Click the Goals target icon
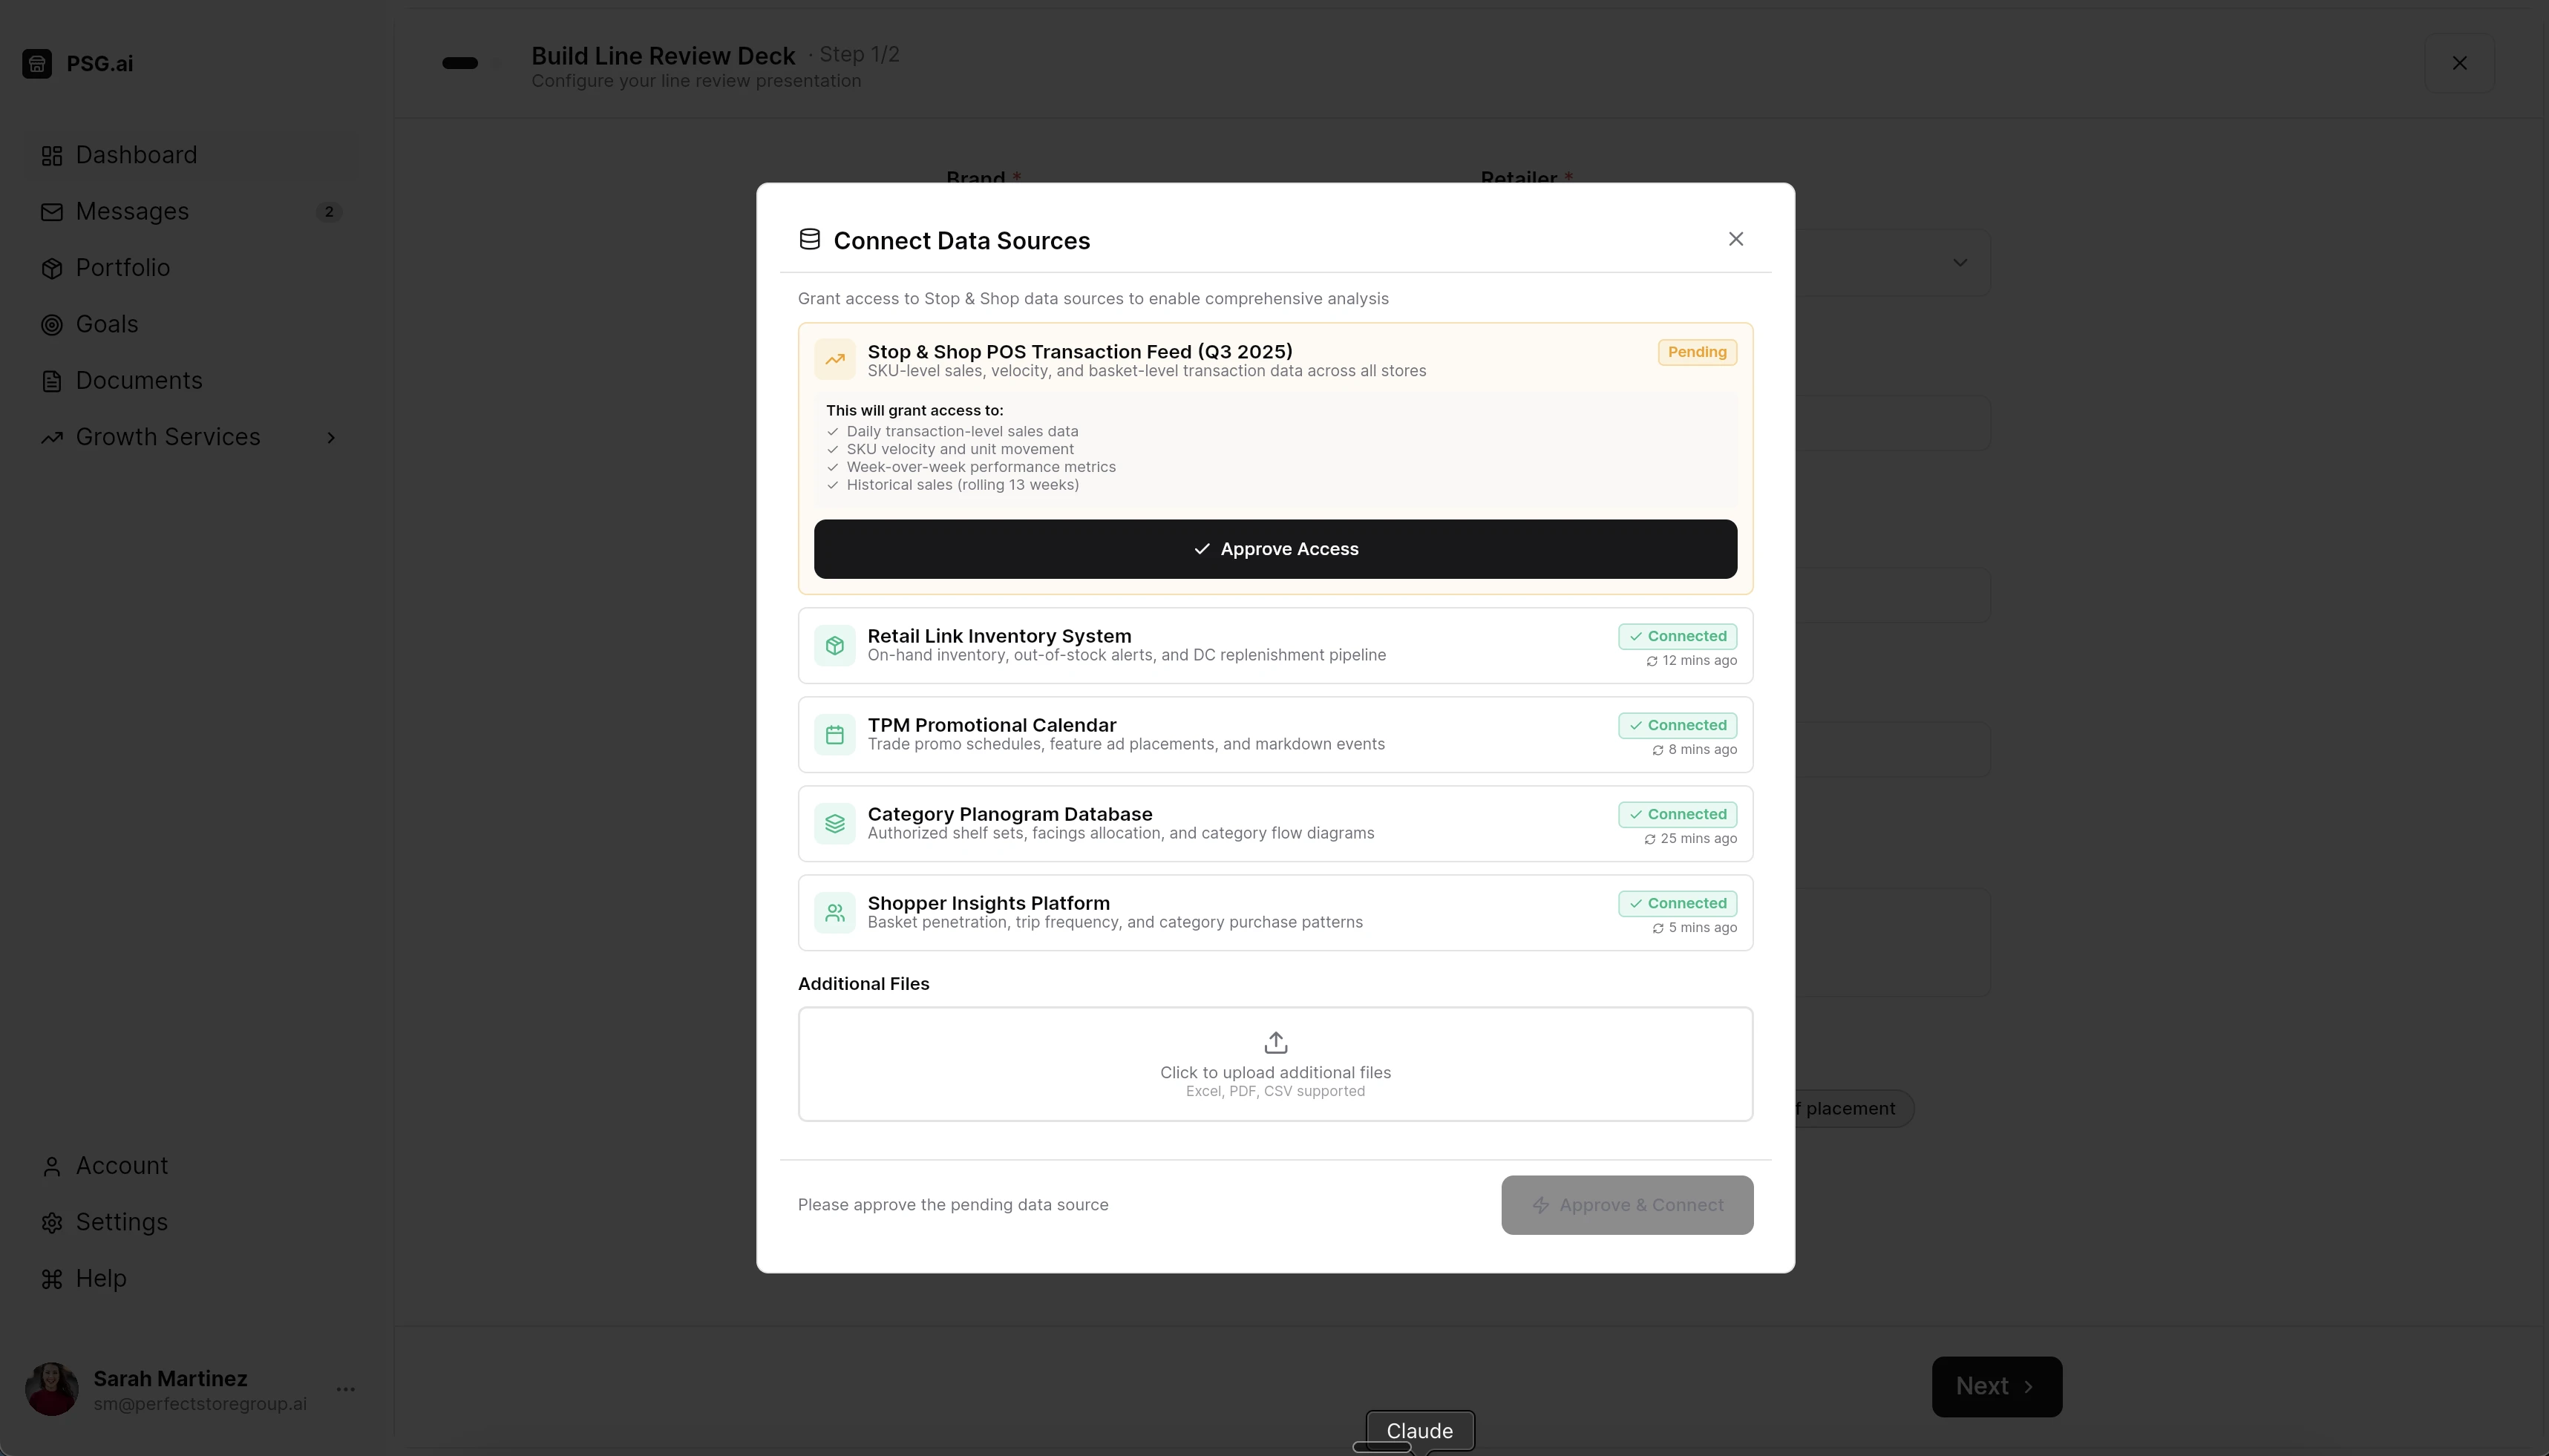Screen dimensions: 2549x1456 point(52,324)
